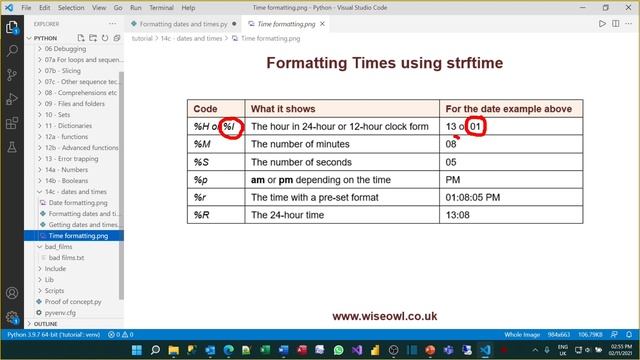This screenshot has height=360, width=640.
Task: Show errors and warnings in the status bar
Action: (x=120, y=335)
